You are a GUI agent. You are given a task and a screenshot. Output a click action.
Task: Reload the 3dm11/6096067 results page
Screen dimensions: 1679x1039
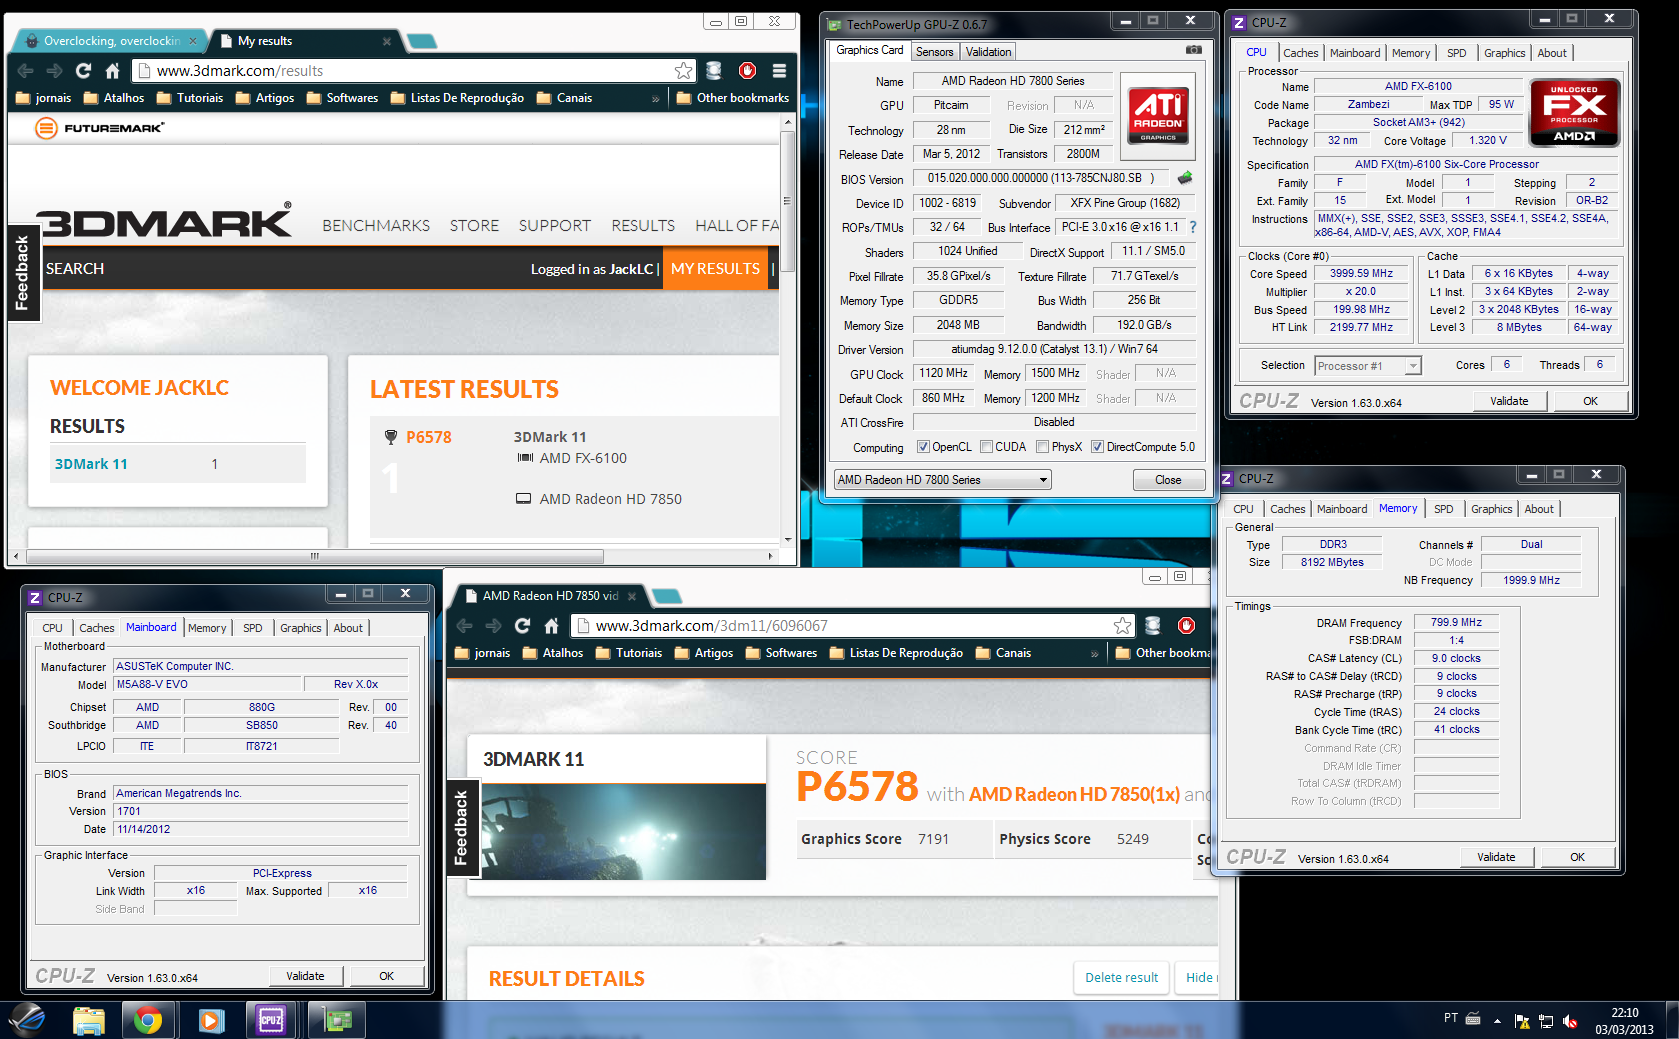522,626
